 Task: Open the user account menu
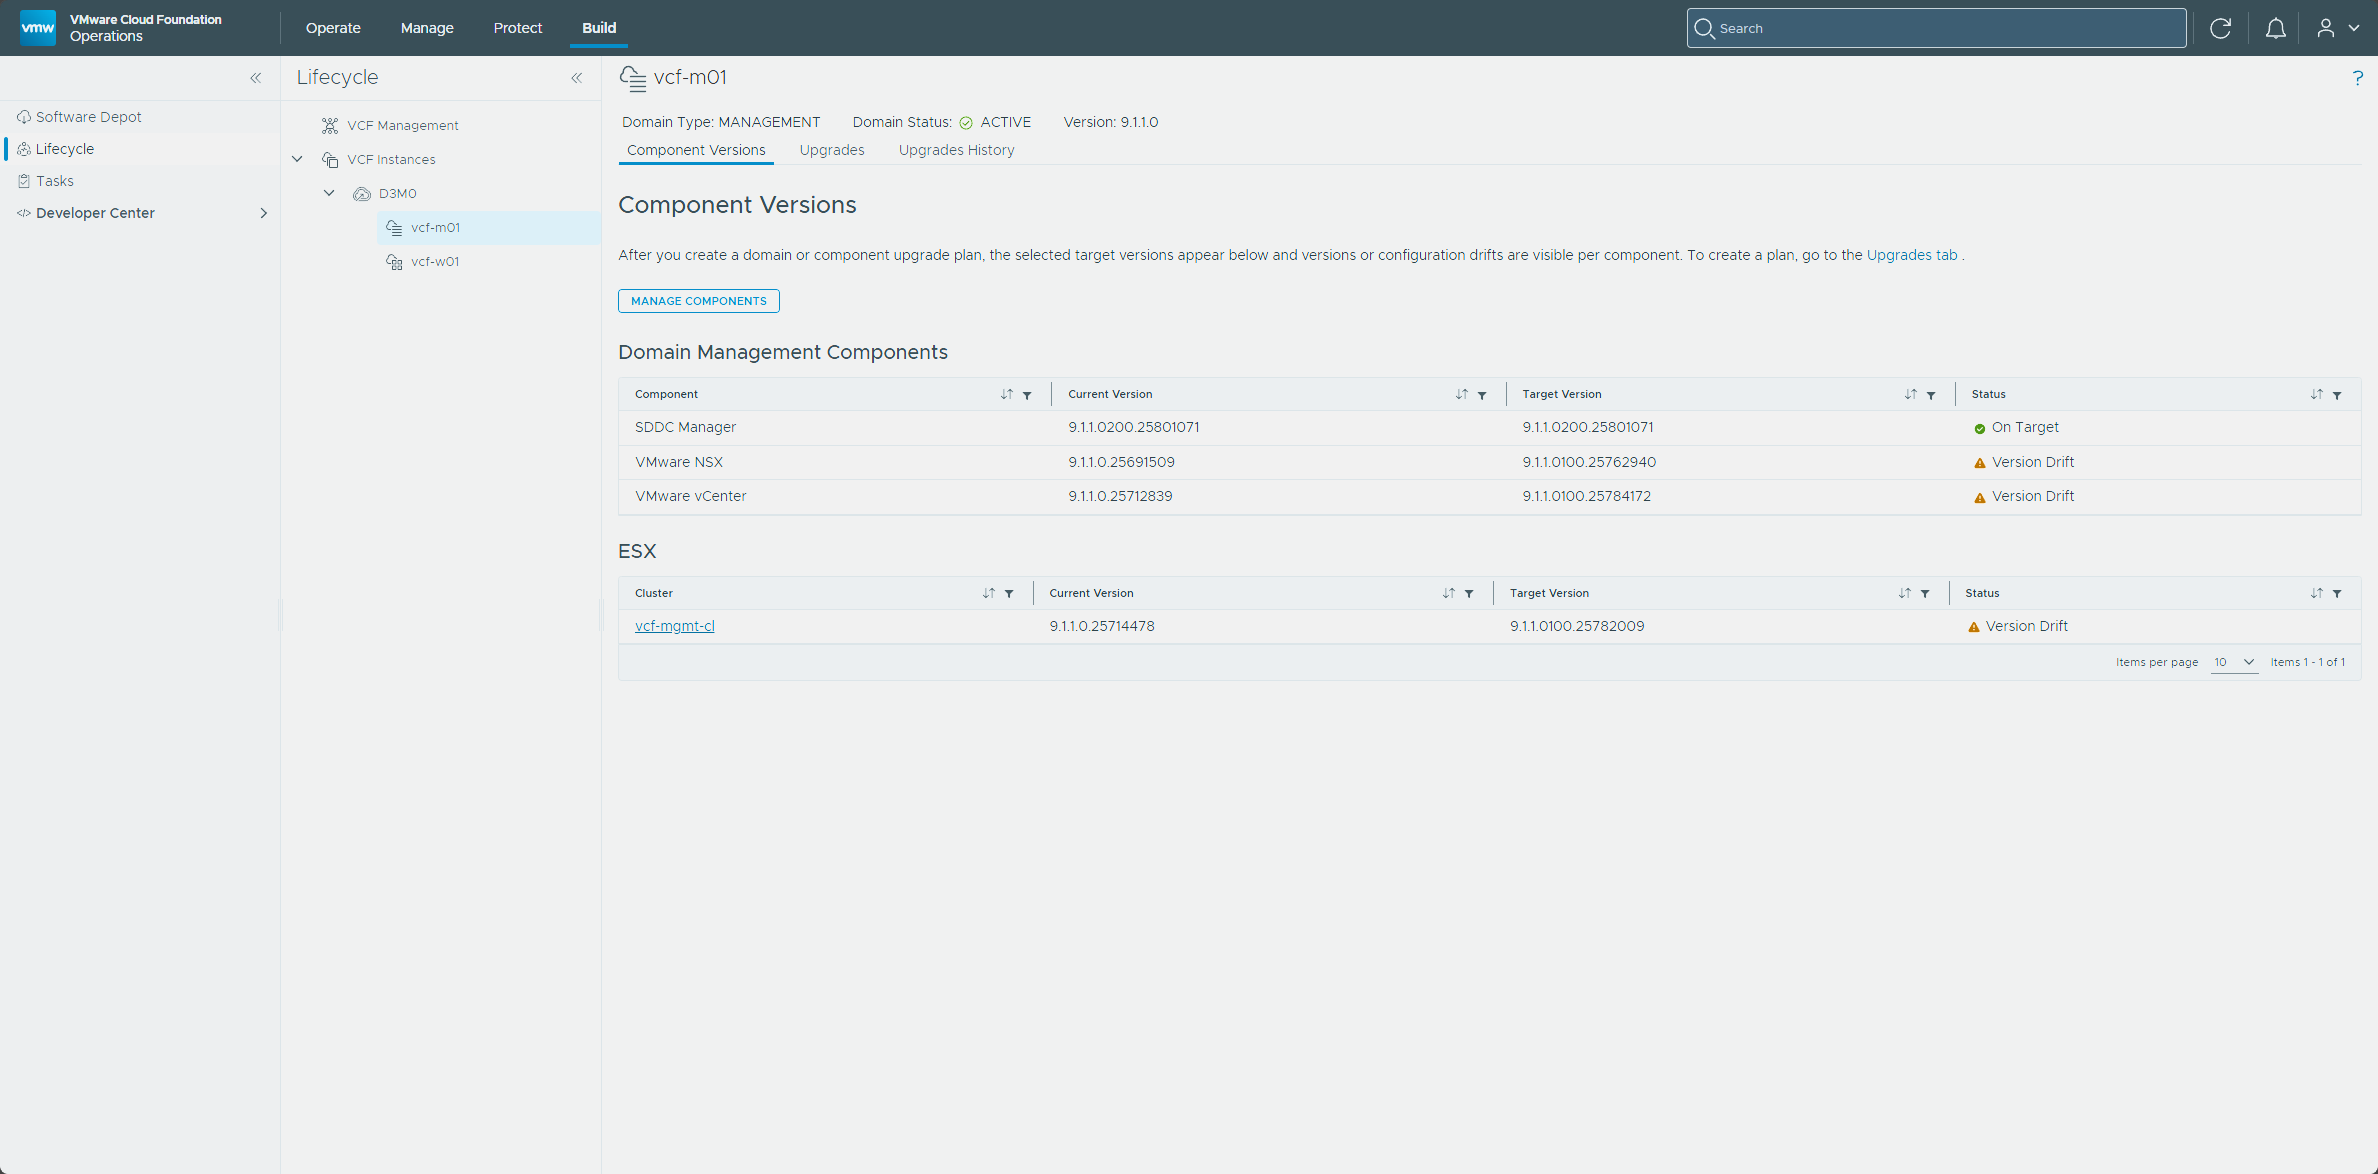coord(2338,28)
